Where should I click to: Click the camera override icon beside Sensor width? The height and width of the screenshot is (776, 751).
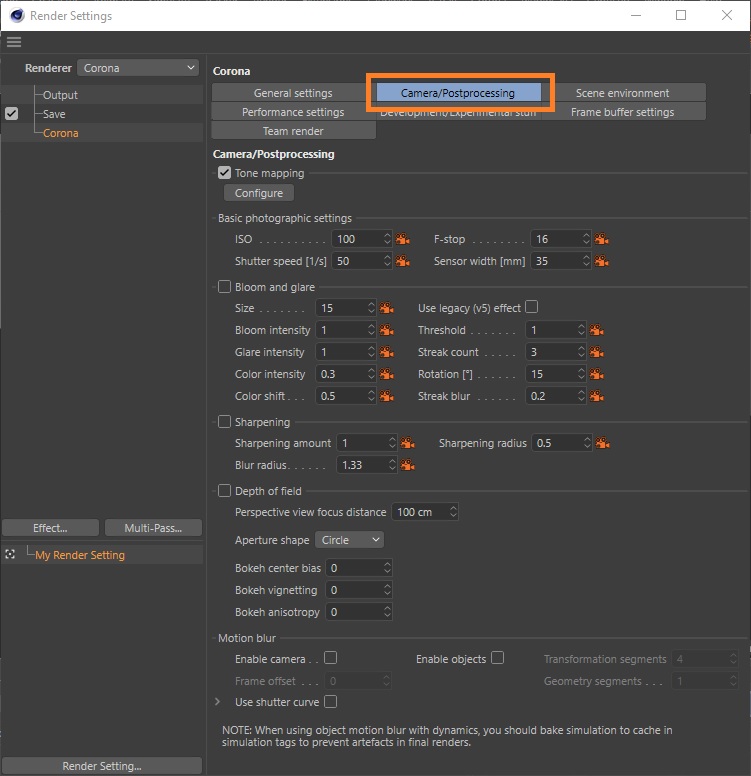coord(601,261)
